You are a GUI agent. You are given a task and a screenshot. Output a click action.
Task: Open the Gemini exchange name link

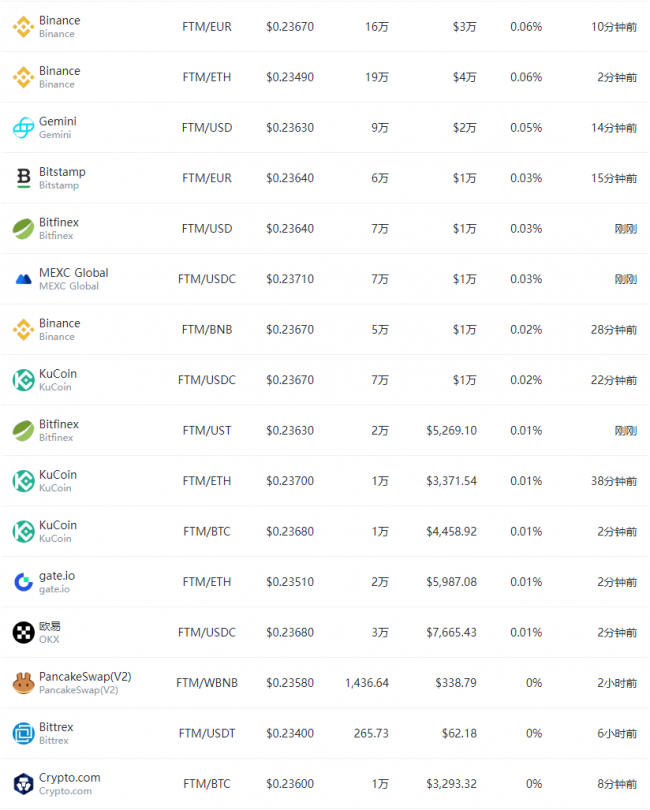pos(58,121)
